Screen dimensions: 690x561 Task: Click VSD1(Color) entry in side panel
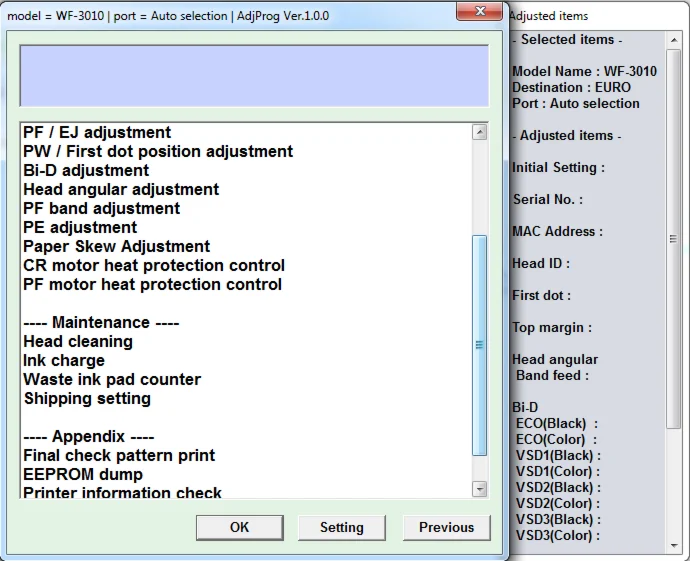coord(558,472)
